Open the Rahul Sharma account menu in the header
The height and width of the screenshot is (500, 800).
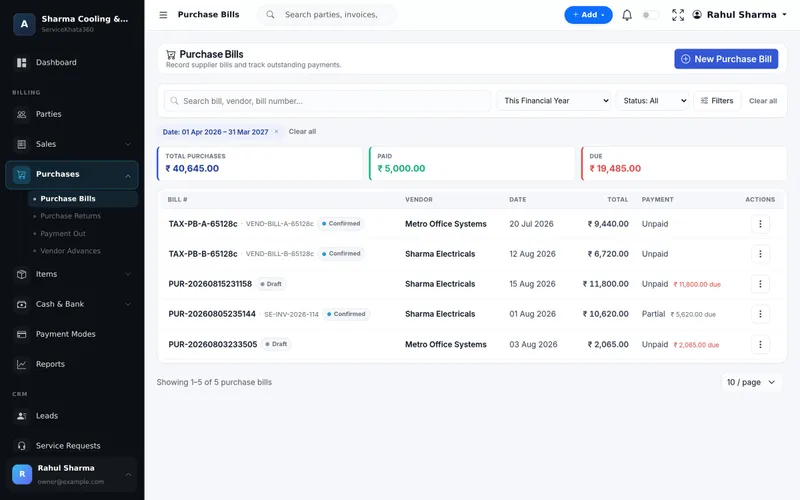(x=740, y=15)
